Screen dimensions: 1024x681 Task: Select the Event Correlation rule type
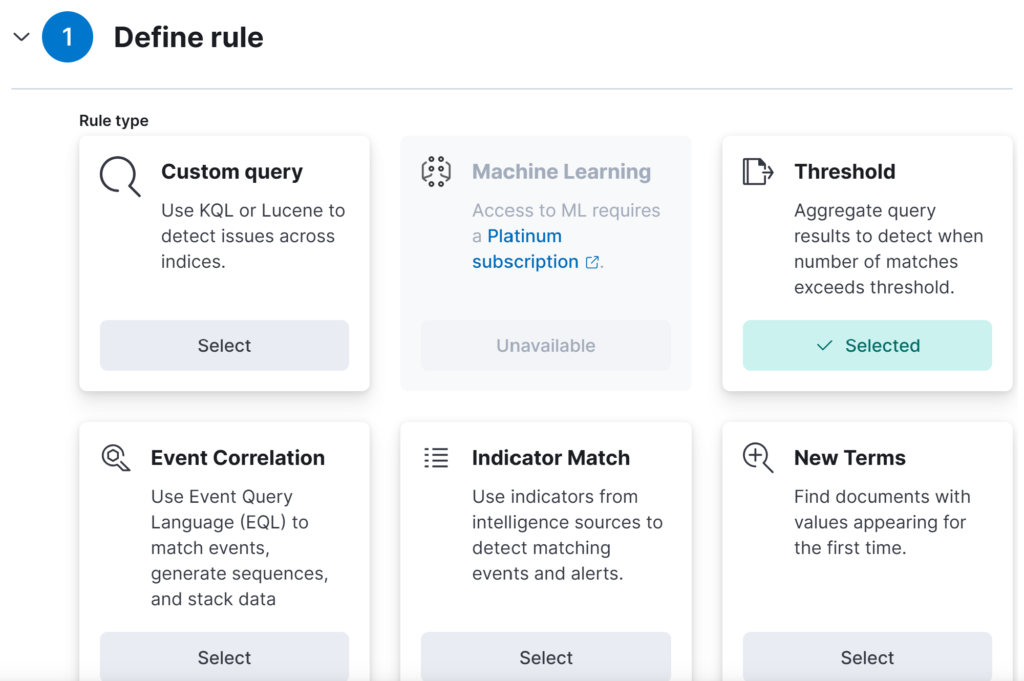[x=224, y=656]
